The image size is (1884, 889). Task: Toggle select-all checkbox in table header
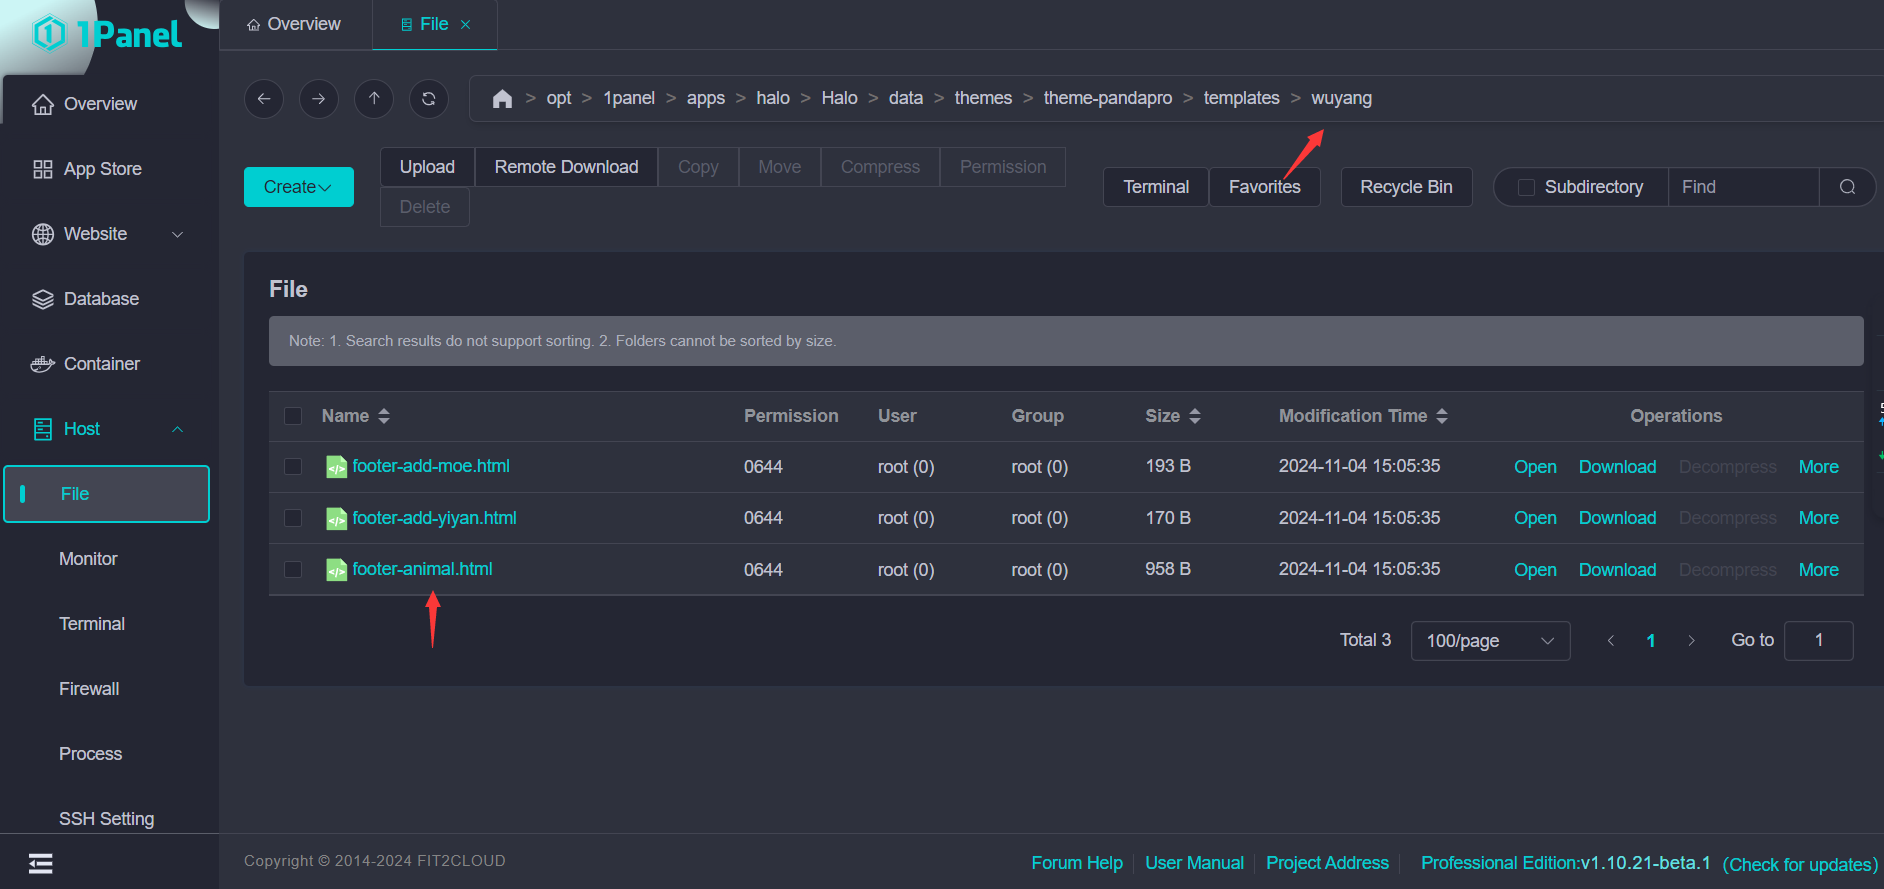293,416
